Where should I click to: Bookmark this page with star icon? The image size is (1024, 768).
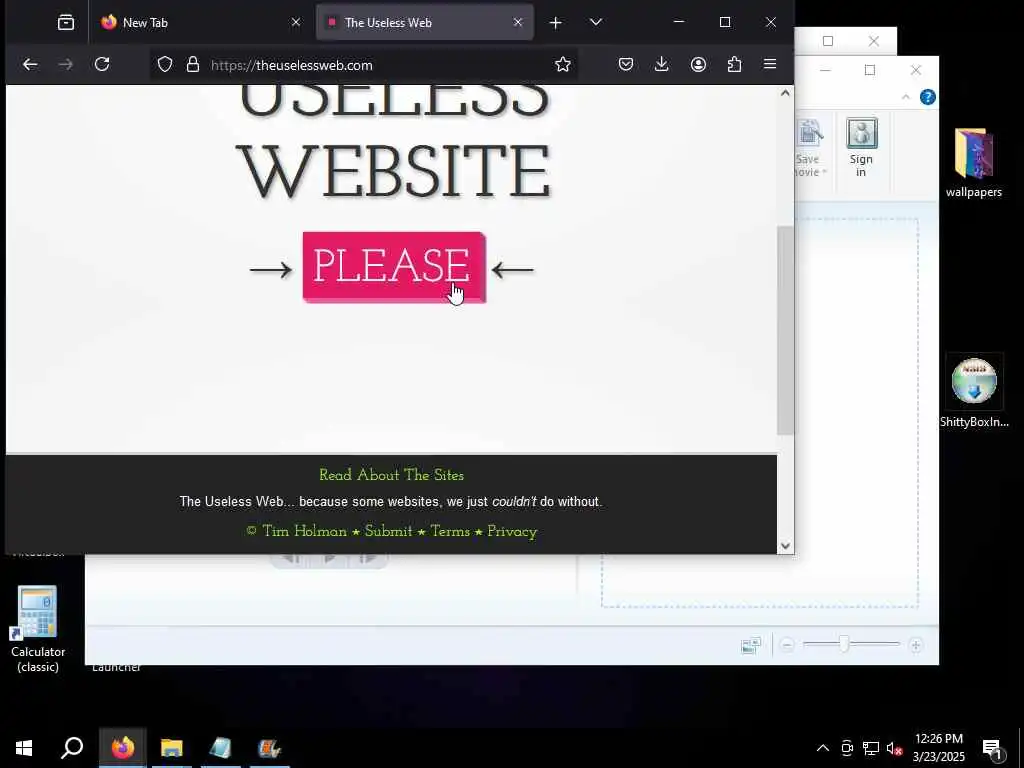tap(562, 64)
